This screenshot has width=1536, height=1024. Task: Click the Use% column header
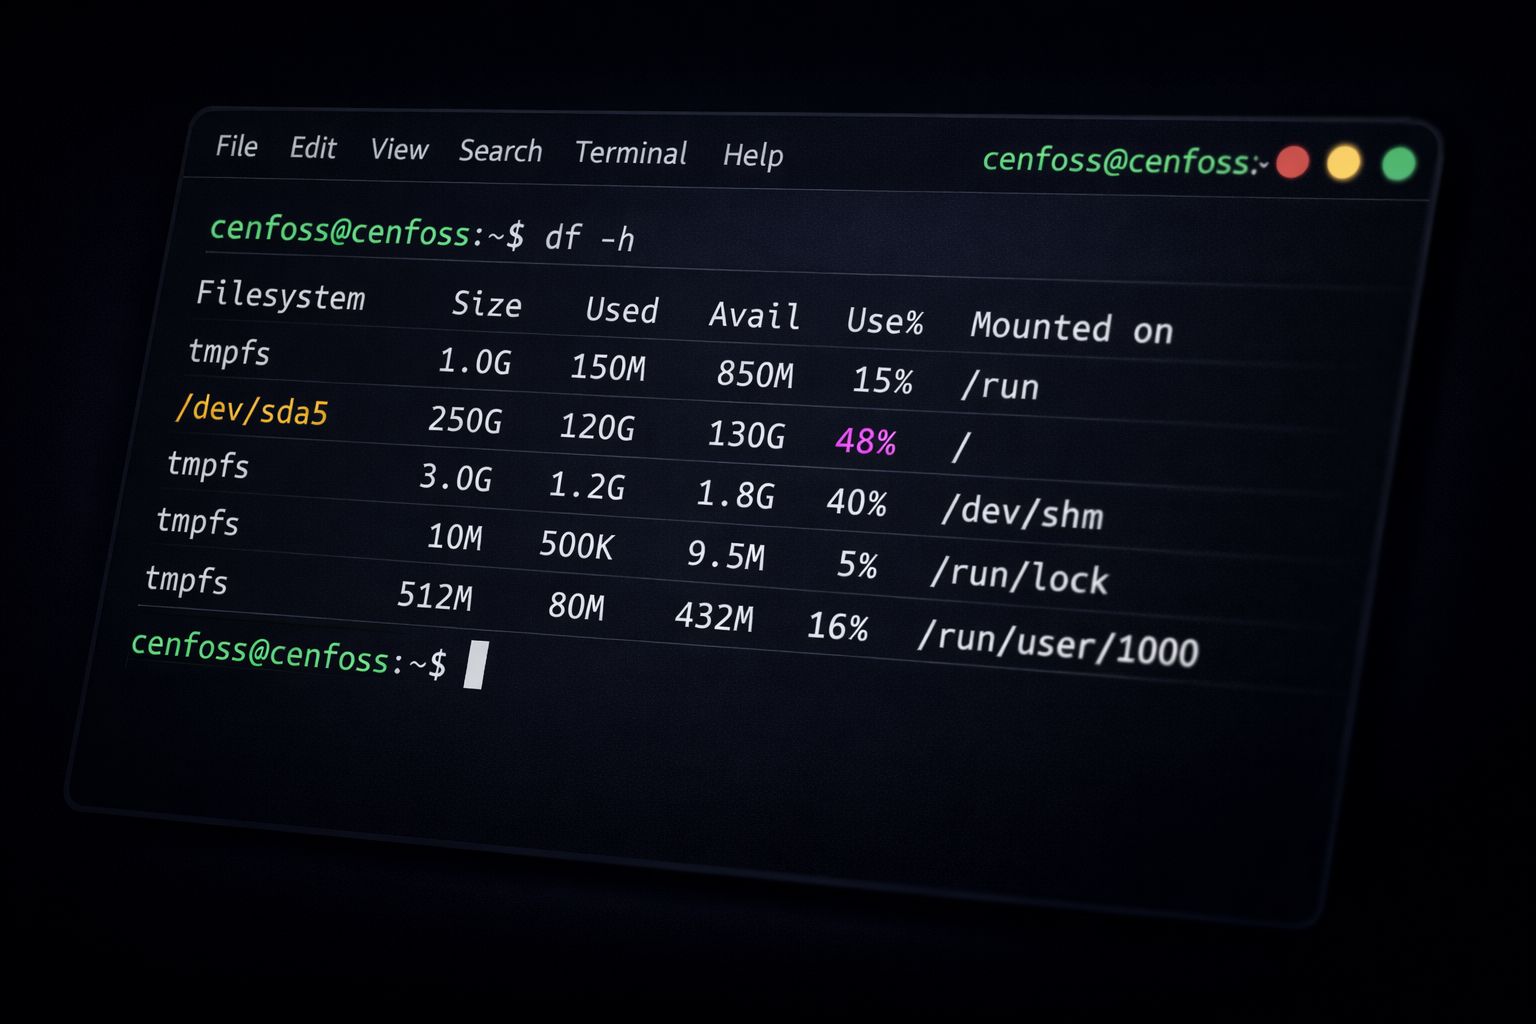click(x=884, y=322)
